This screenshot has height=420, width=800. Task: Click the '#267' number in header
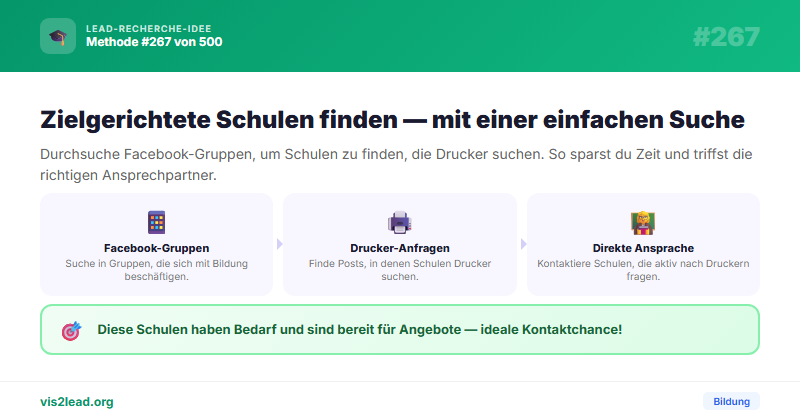click(727, 37)
